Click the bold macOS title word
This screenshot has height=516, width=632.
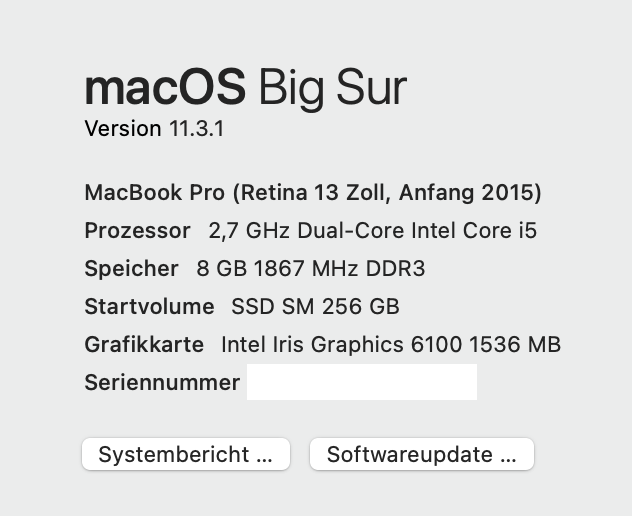pyautogui.click(x=165, y=89)
